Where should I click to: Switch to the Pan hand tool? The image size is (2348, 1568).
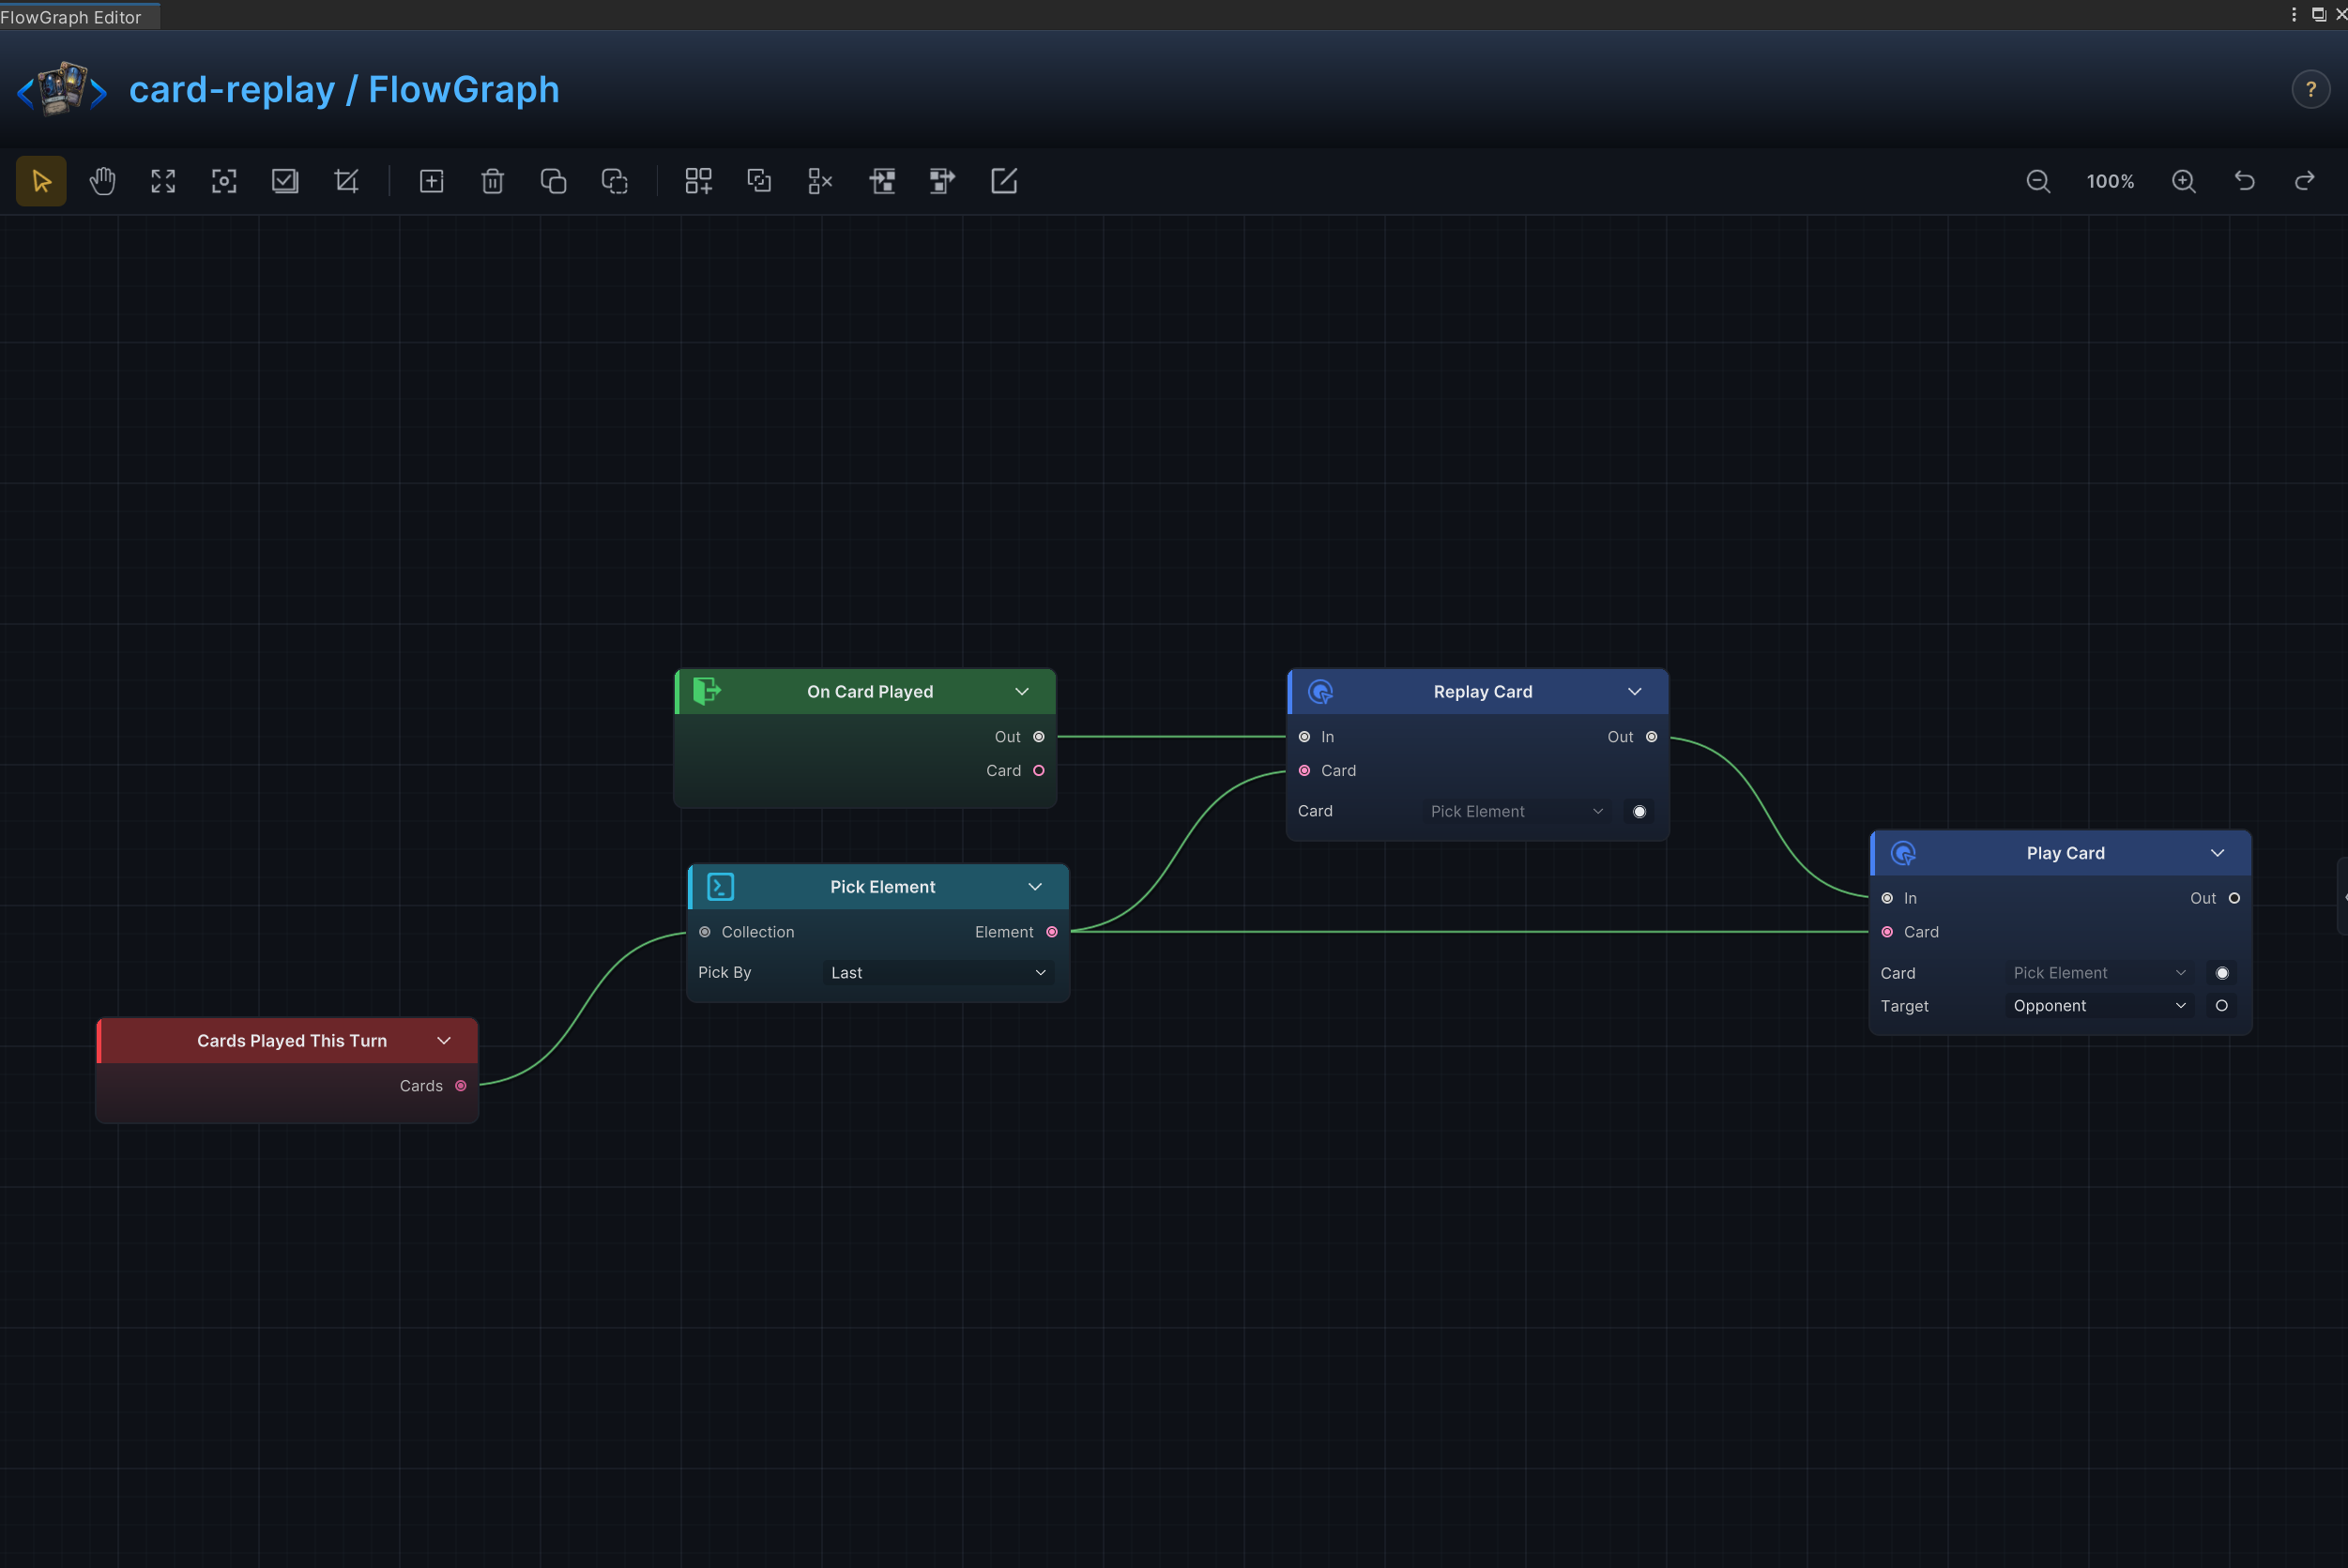(102, 181)
